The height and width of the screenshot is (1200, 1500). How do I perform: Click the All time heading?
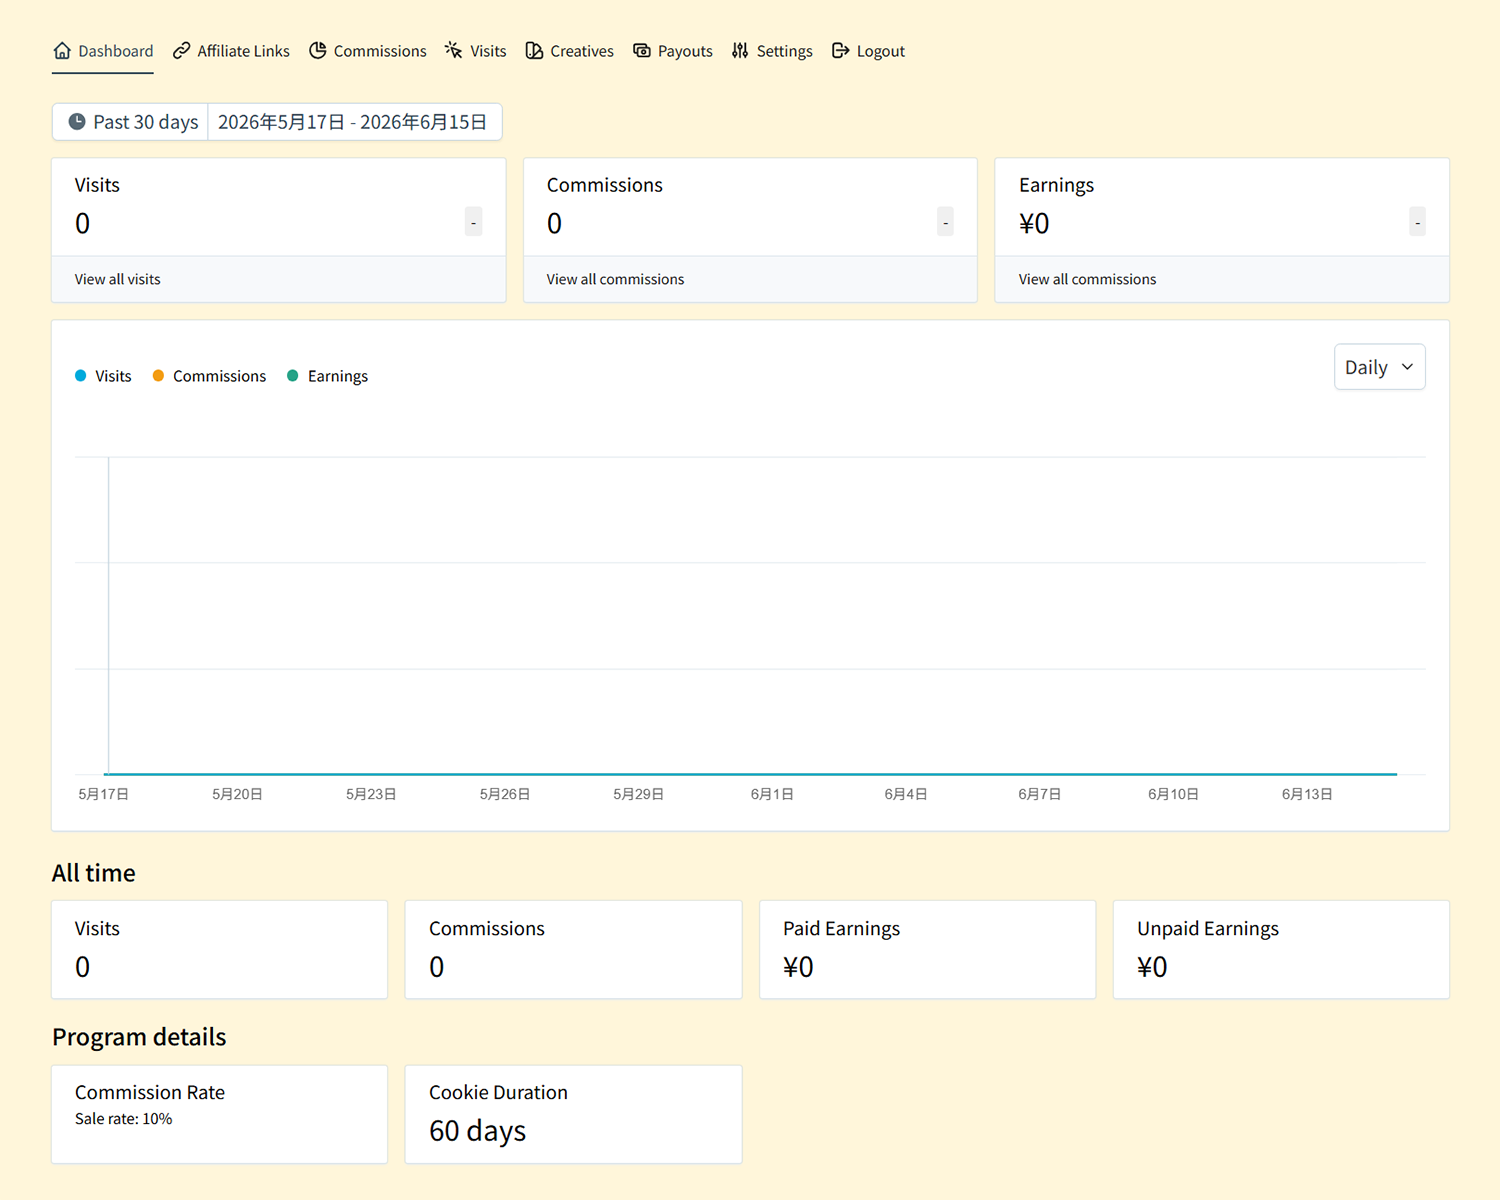94,873
